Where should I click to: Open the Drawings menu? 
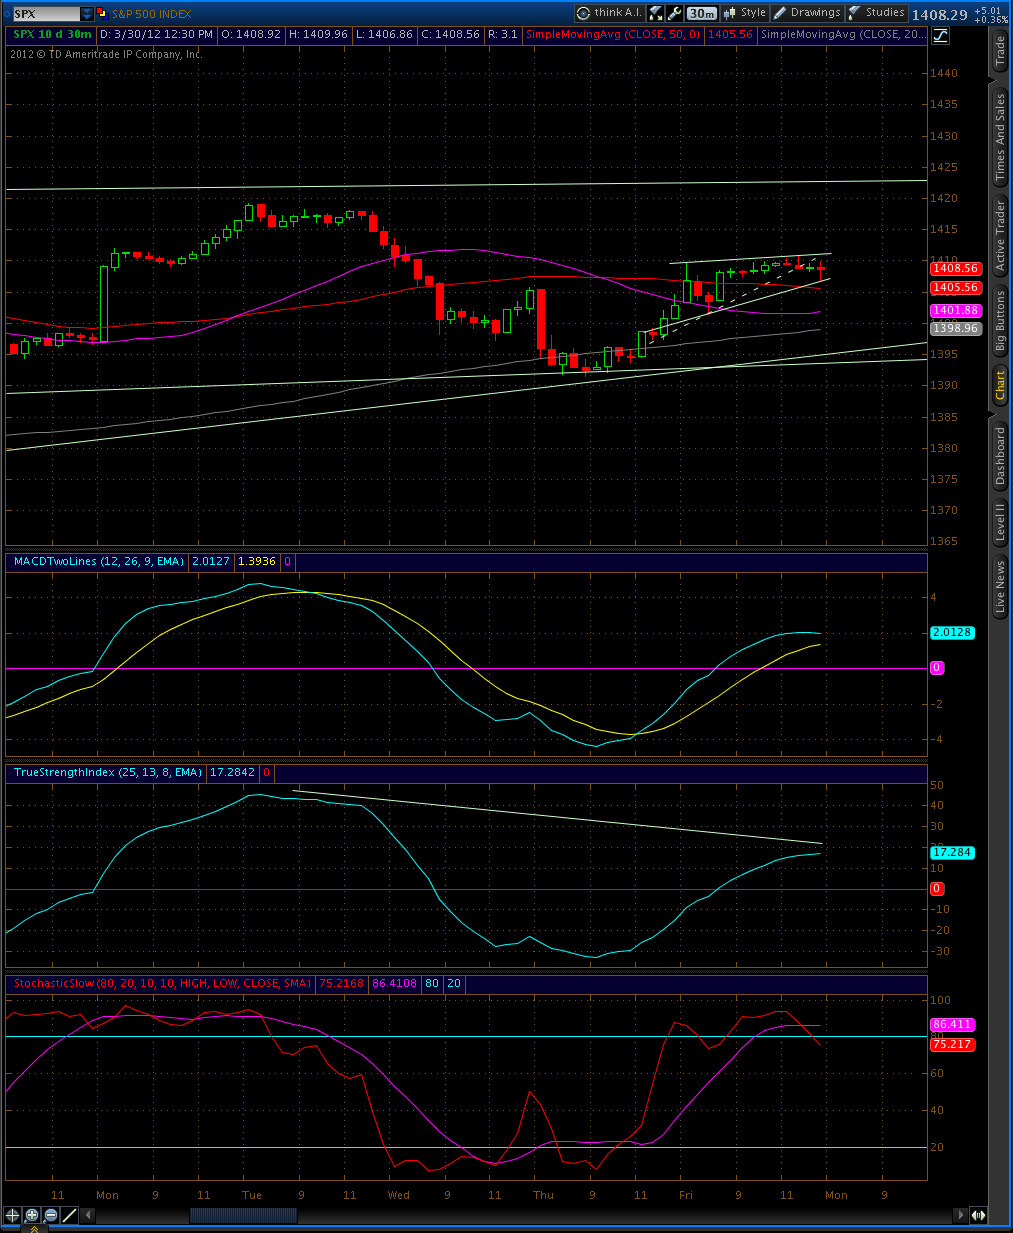(x=807, y=13)
